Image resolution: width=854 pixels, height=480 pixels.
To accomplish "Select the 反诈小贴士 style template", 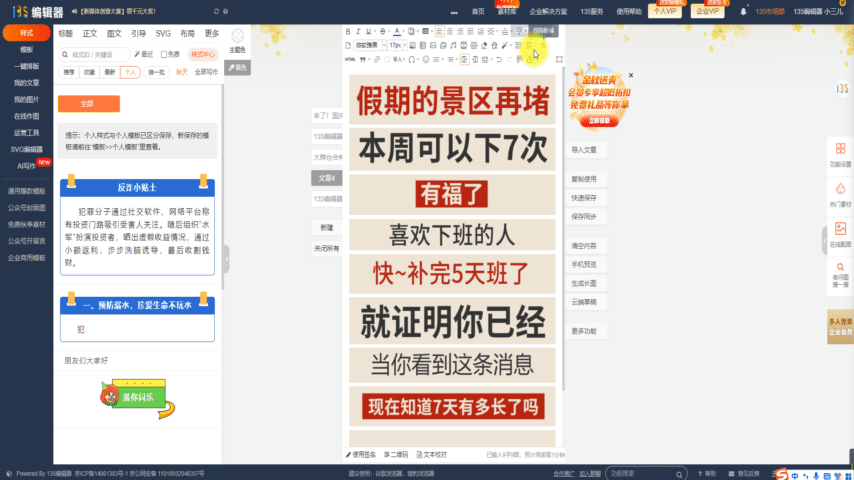I will 137,227.
